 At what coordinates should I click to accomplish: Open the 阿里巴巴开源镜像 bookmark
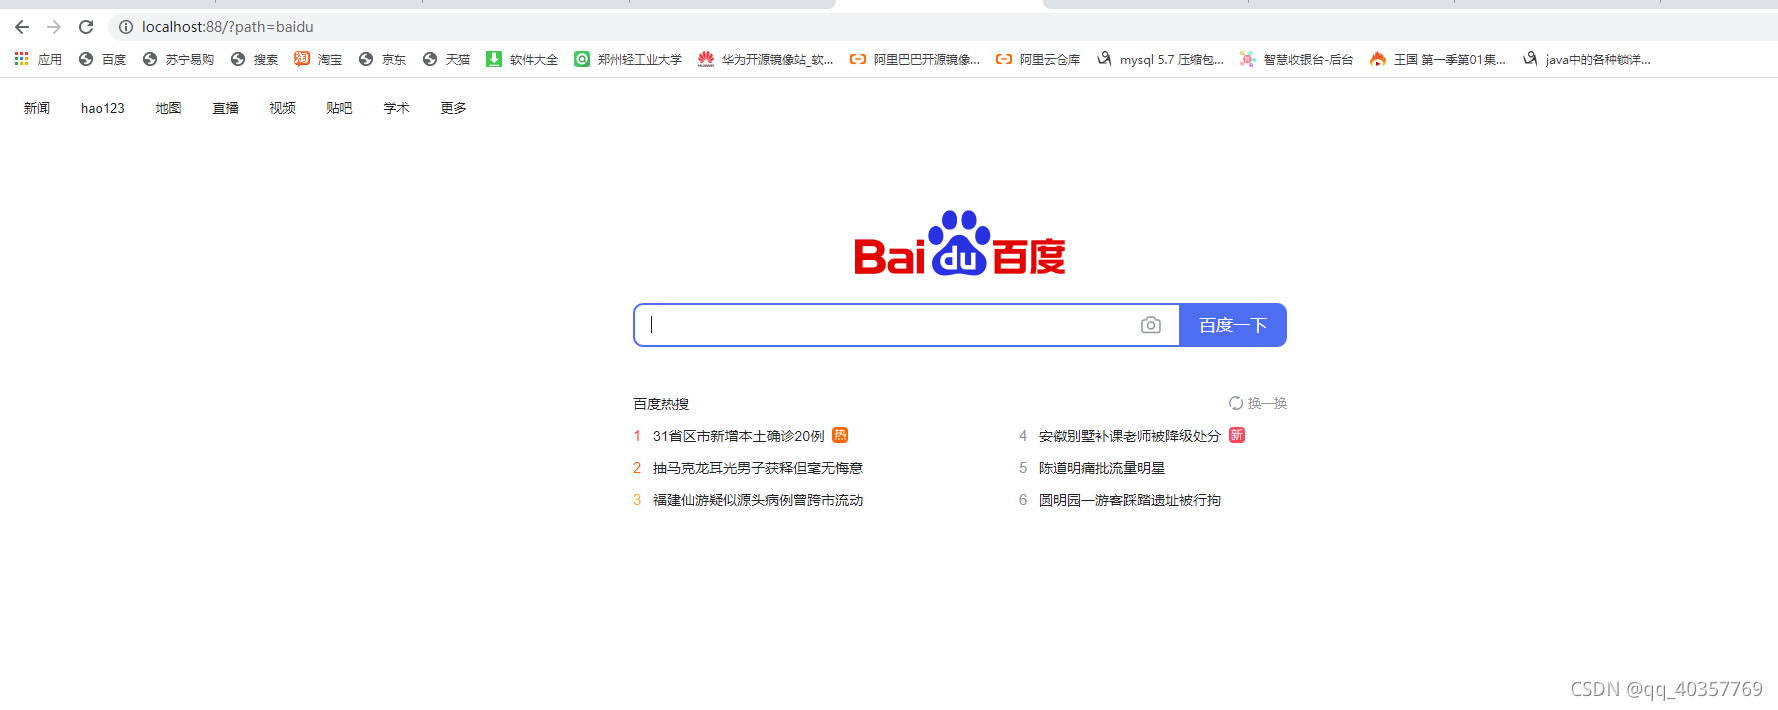915,60
